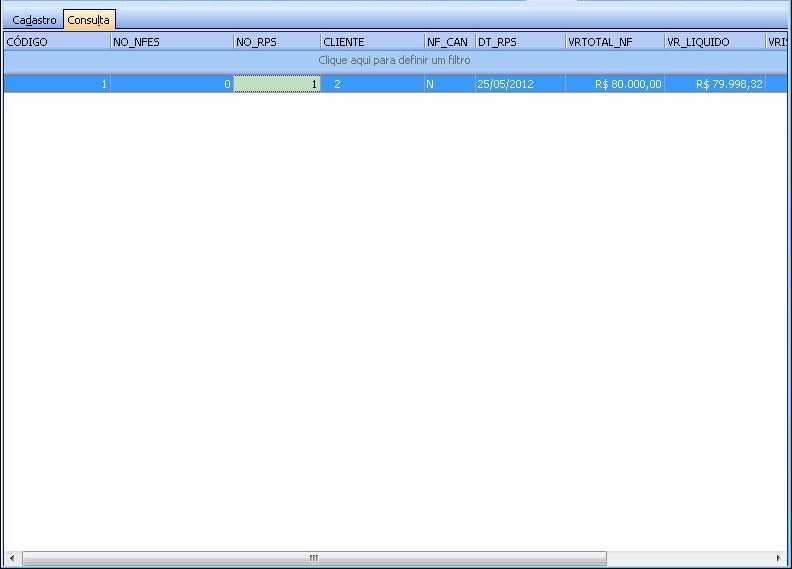
Task: Click the date cell 25/05/2012
Action: [x=519, y=85]
